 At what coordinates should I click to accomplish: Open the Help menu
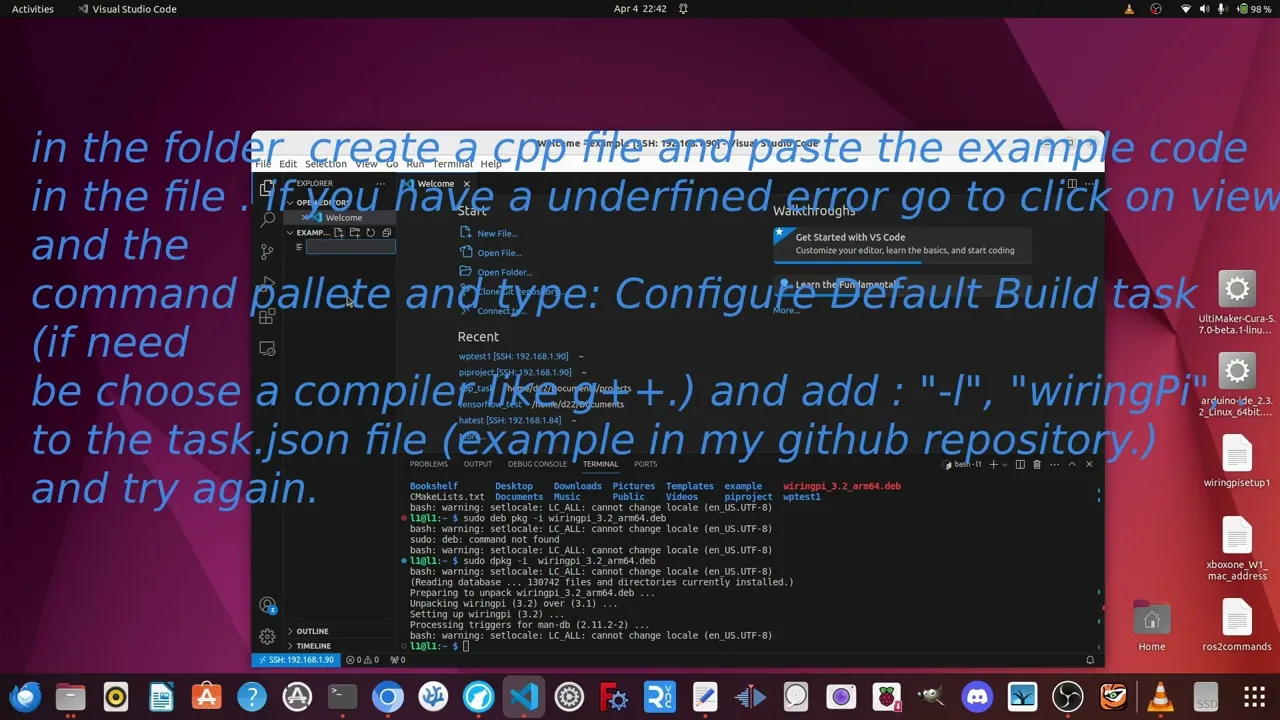point(491,164)
